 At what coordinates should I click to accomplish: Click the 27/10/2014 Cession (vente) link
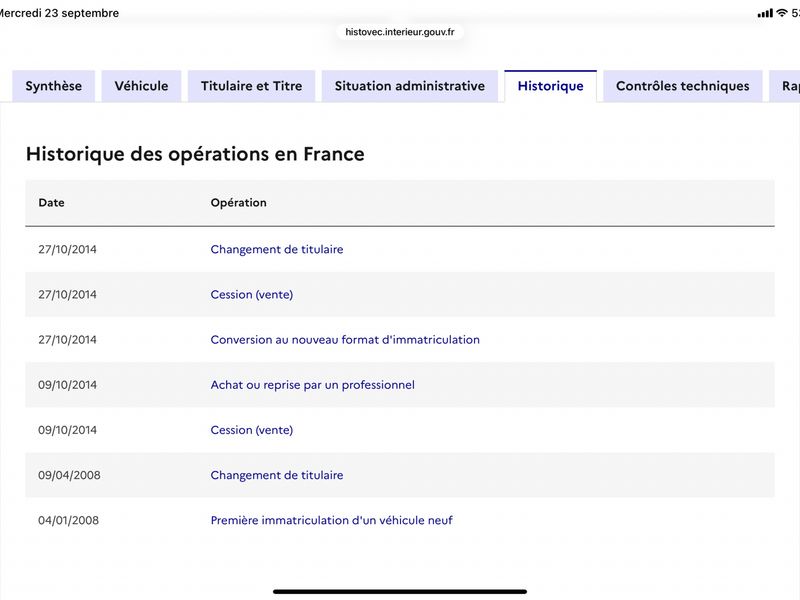[252, 295]
